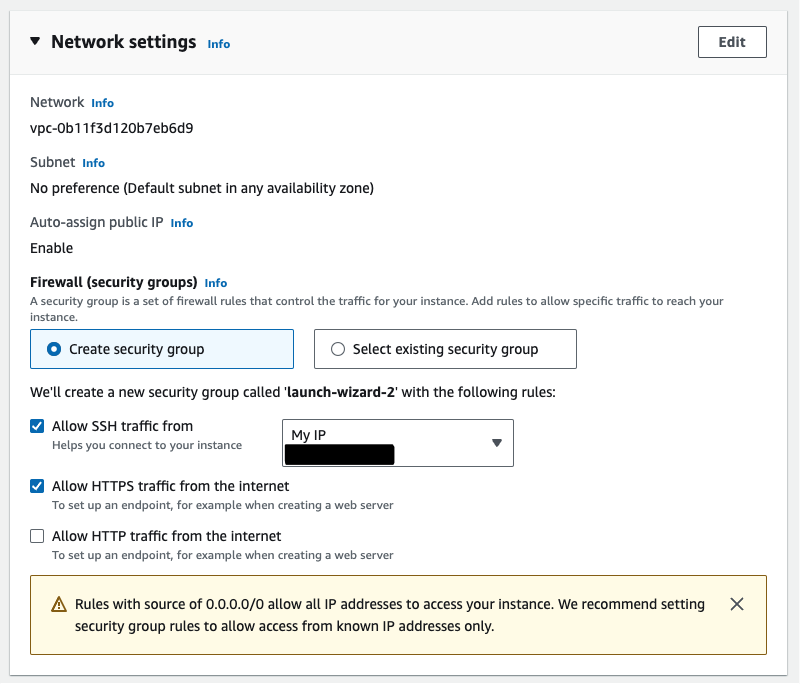The image size is (800, 684).
Task: Choose the Select existing security group option
Action: (x=338, y=349)
